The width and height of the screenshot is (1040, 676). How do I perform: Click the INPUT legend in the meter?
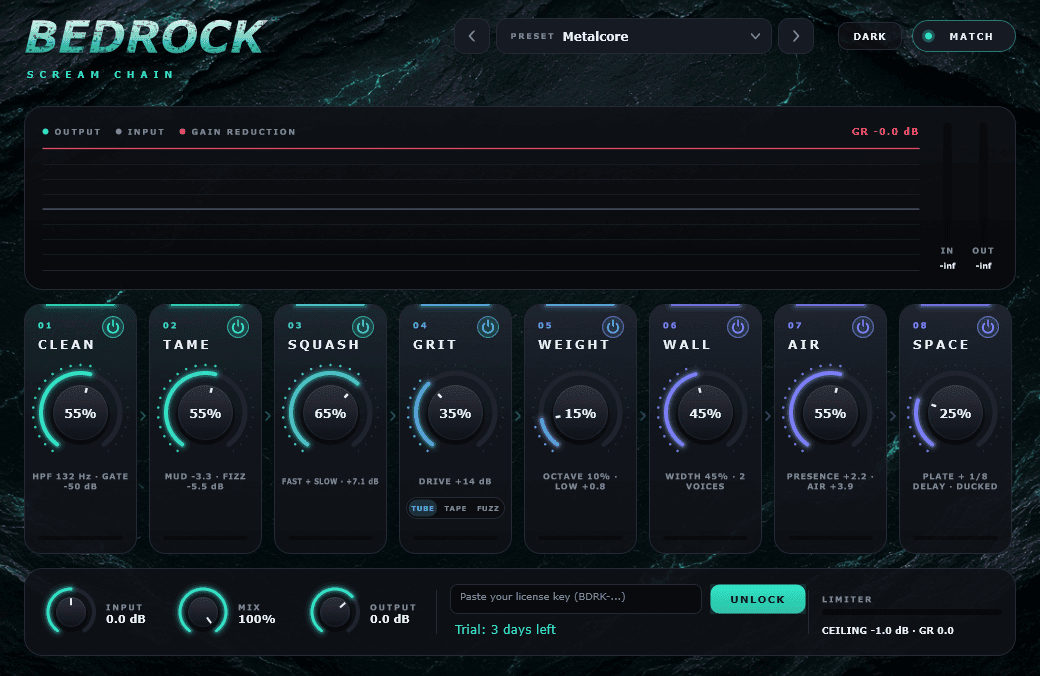140,132
